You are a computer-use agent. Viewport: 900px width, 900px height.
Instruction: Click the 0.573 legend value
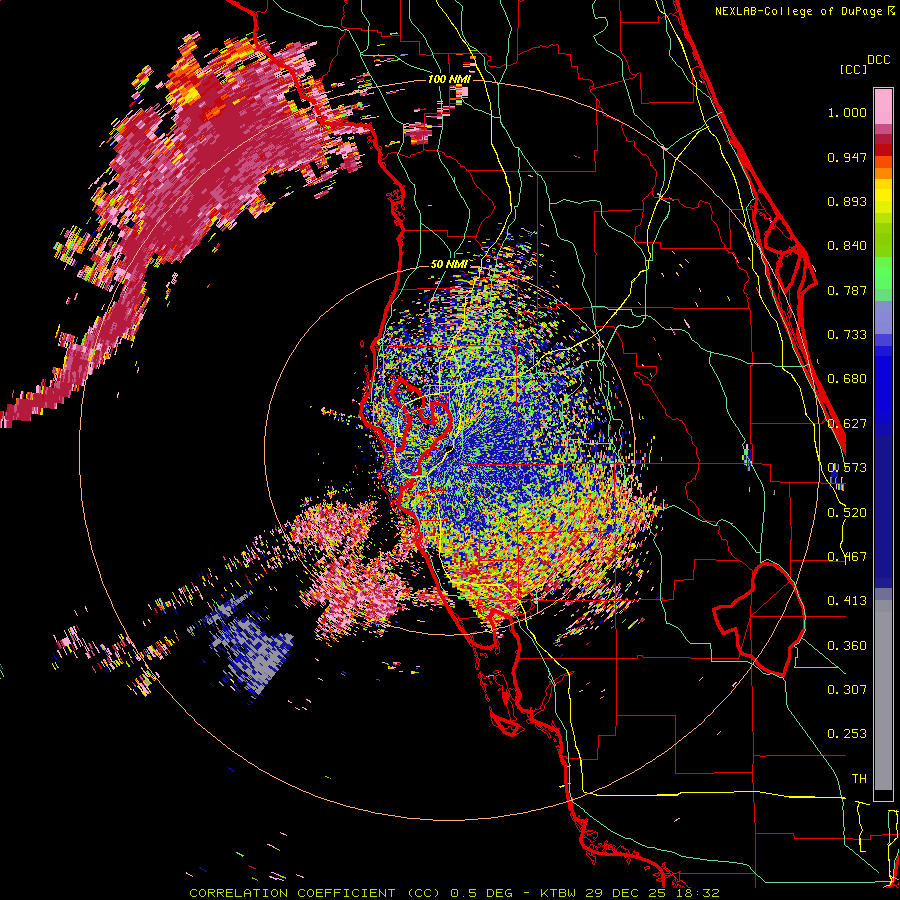847,468
